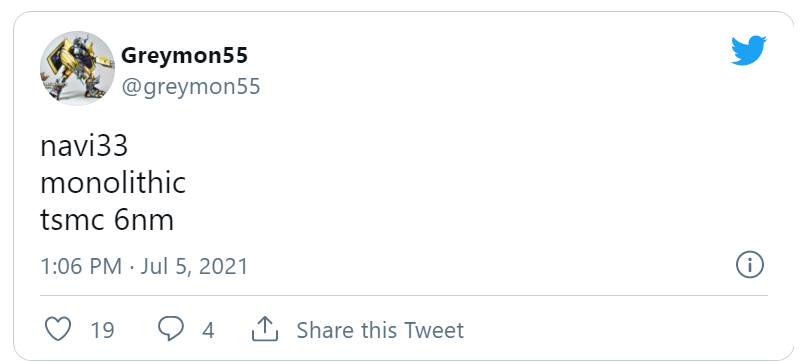Select Share this Tweet
The width and height of the screenshot is (810, 362).
tap(380, 330)
